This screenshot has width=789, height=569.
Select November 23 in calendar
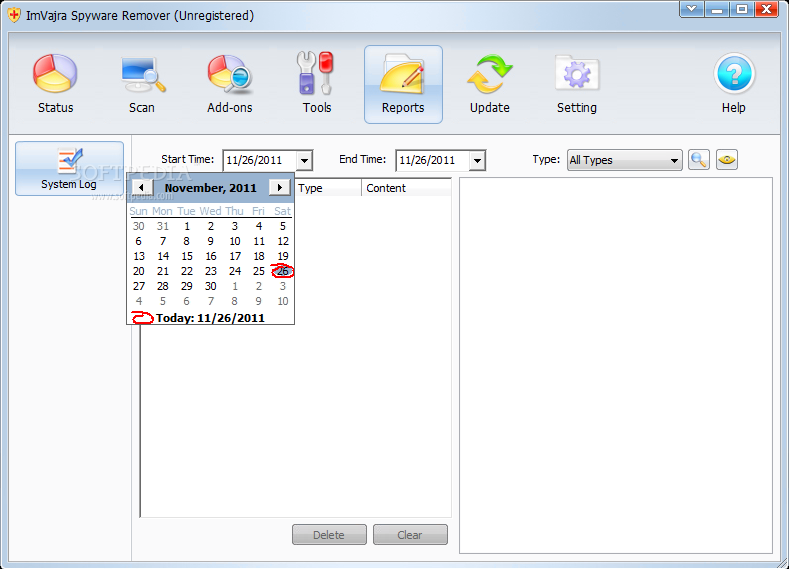[211, 271]
